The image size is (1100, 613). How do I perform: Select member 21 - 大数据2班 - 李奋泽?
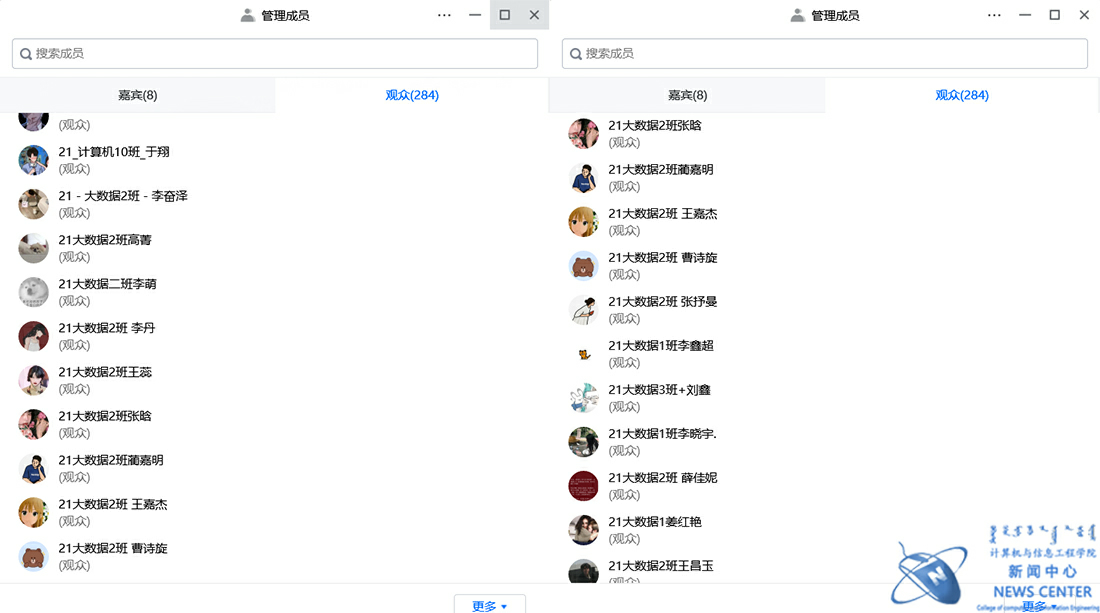click(123, 196)
